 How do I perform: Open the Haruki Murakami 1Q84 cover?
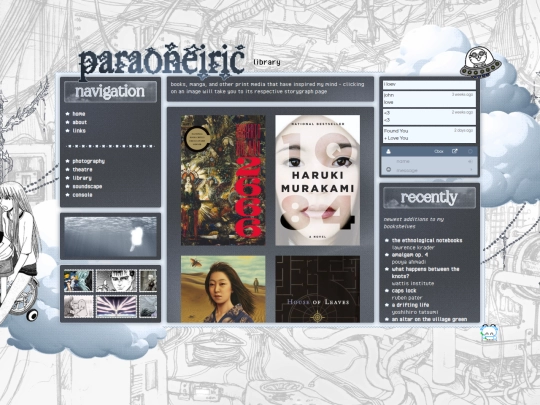[318, 180]
